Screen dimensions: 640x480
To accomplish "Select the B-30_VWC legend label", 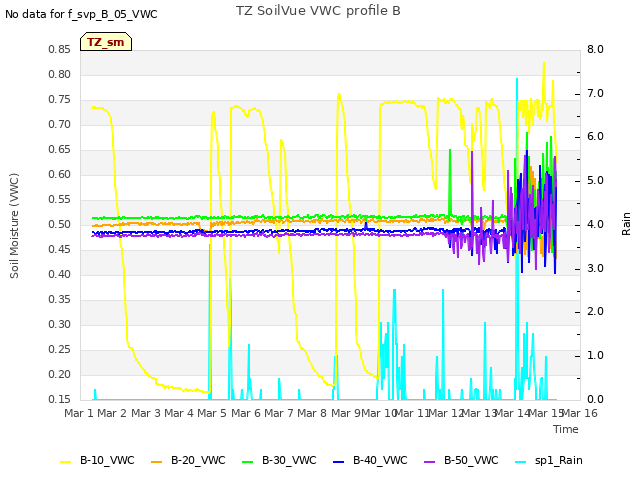I will click(289, 460).
